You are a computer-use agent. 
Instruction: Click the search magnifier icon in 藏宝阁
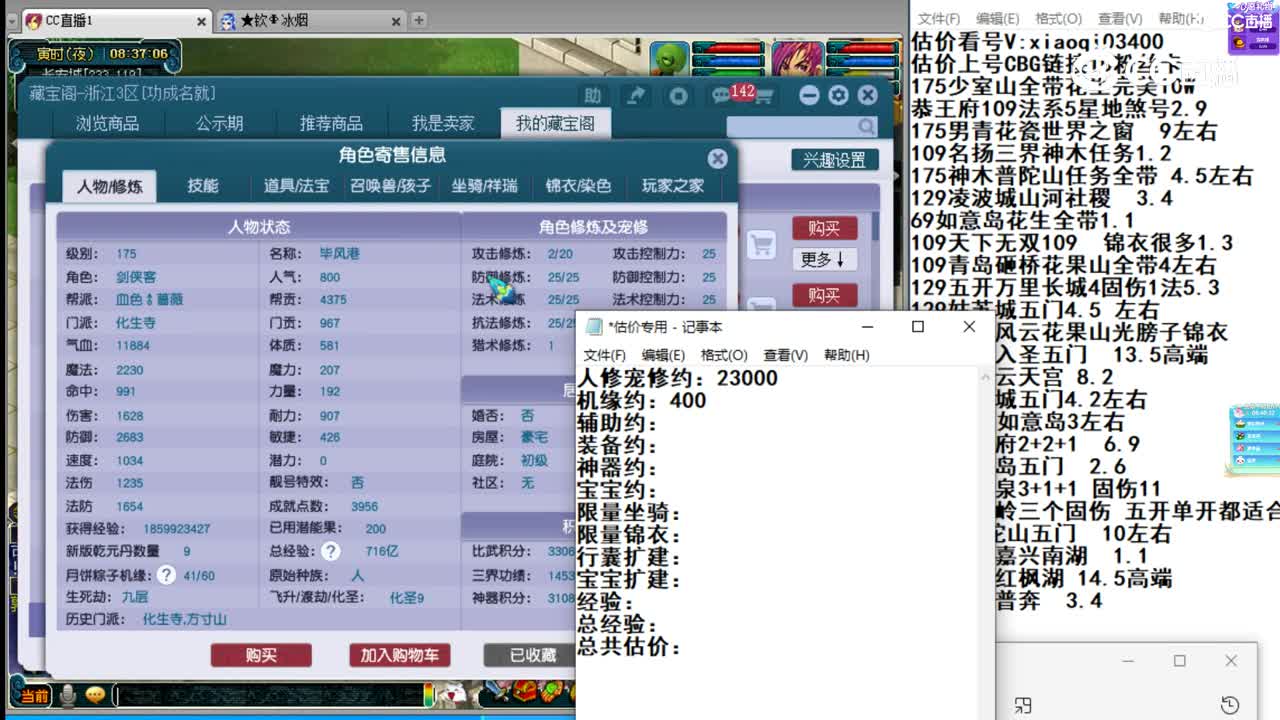point(866,127)
